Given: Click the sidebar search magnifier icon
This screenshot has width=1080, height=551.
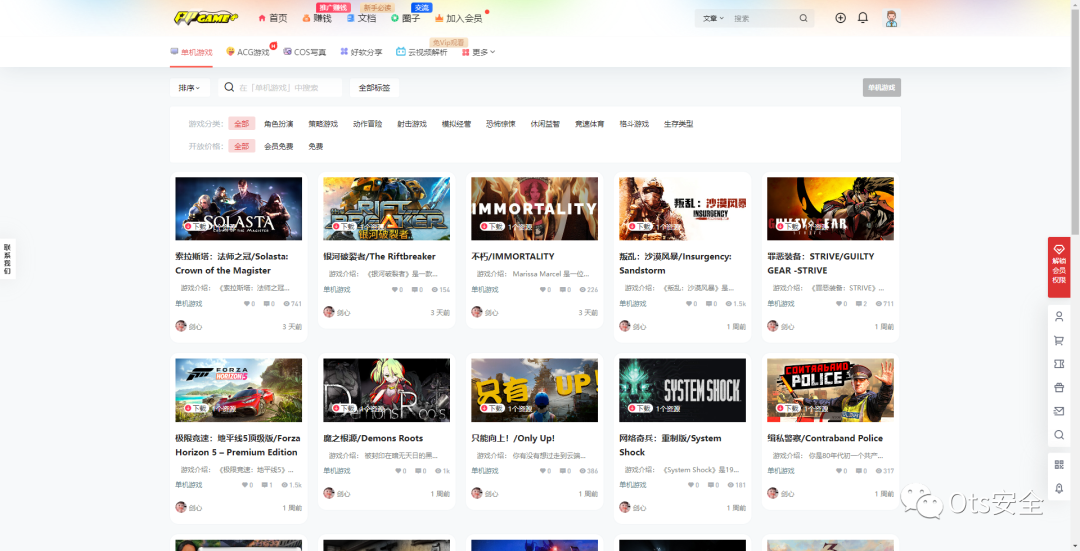Looking at the screenshot, I should [x=1059, y=435].
